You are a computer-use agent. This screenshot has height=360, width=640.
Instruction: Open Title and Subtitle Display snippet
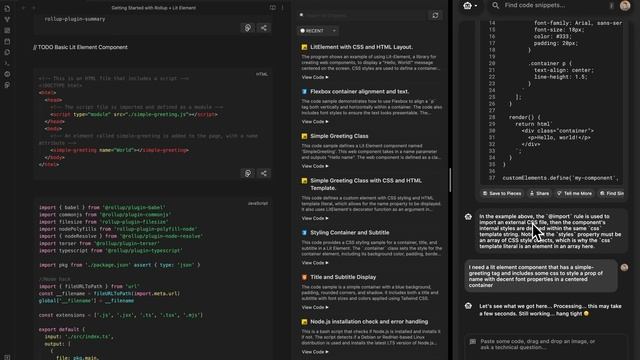tap(343, 277)
